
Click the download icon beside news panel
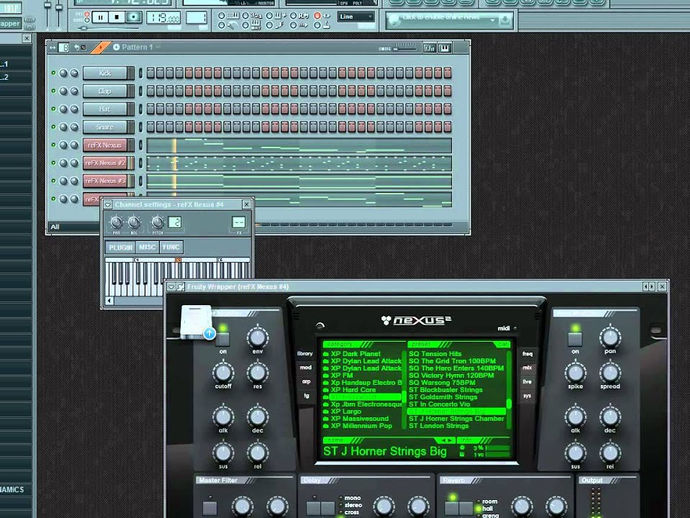click(x=505, y=20)
